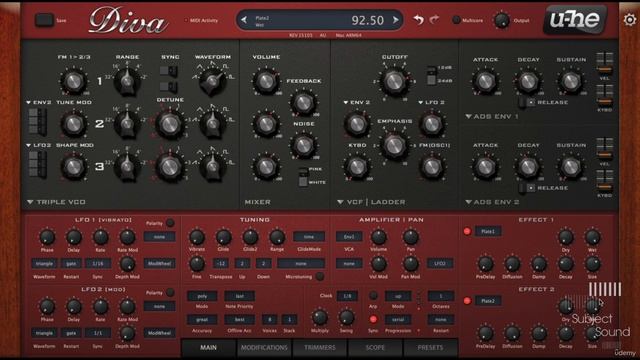Click the filter CUTOFF knob
The image size is (640, 360).
pos(394,81)
